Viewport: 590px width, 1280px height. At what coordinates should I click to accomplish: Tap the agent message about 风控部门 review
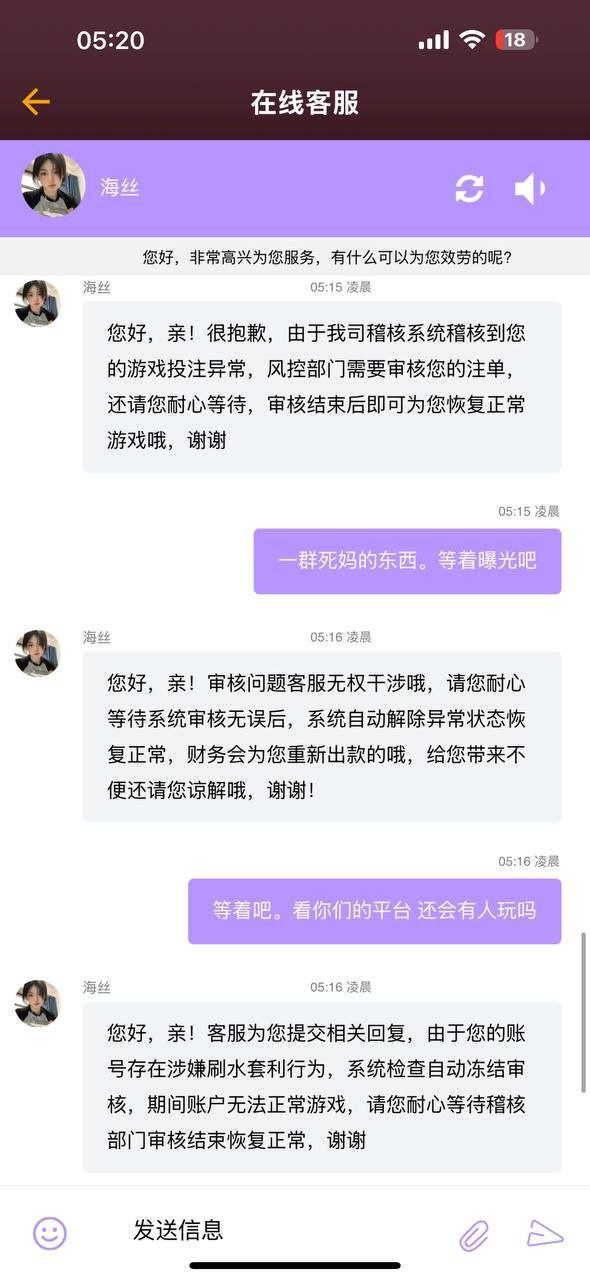(322, 387)
